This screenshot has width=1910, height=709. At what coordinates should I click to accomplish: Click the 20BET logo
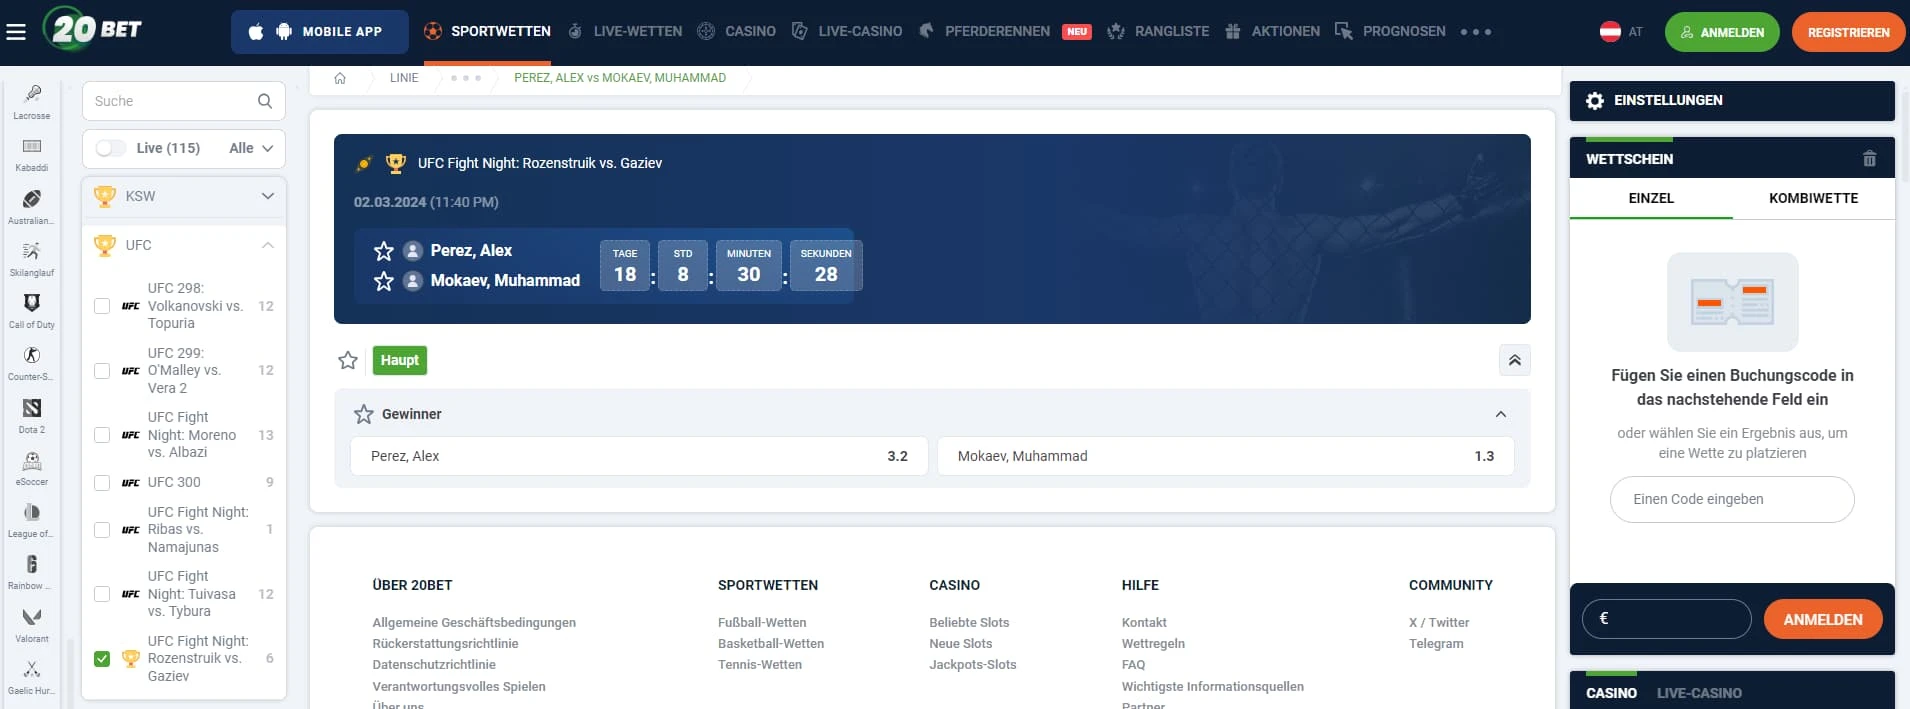[x=93, y=29]
